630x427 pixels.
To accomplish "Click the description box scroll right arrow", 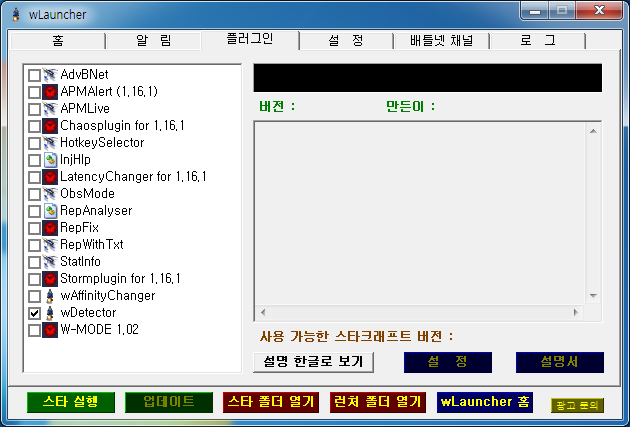I will (x=576, y=312).
